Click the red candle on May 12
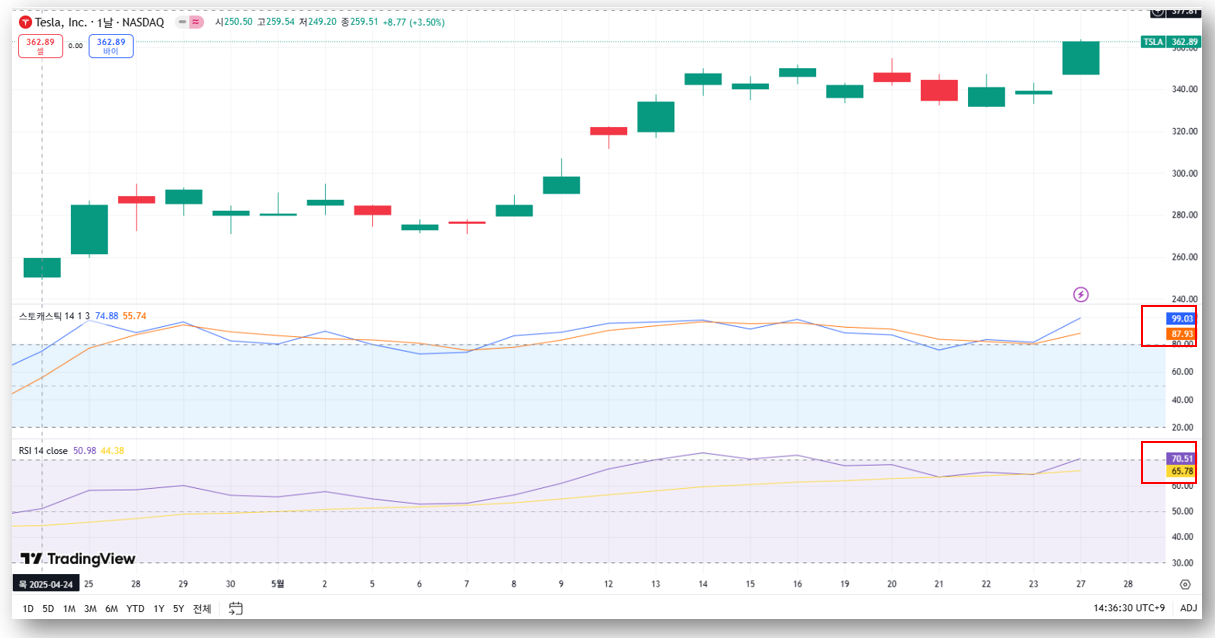The height and width of the screenshot is (638, 1215). (608, 131)
